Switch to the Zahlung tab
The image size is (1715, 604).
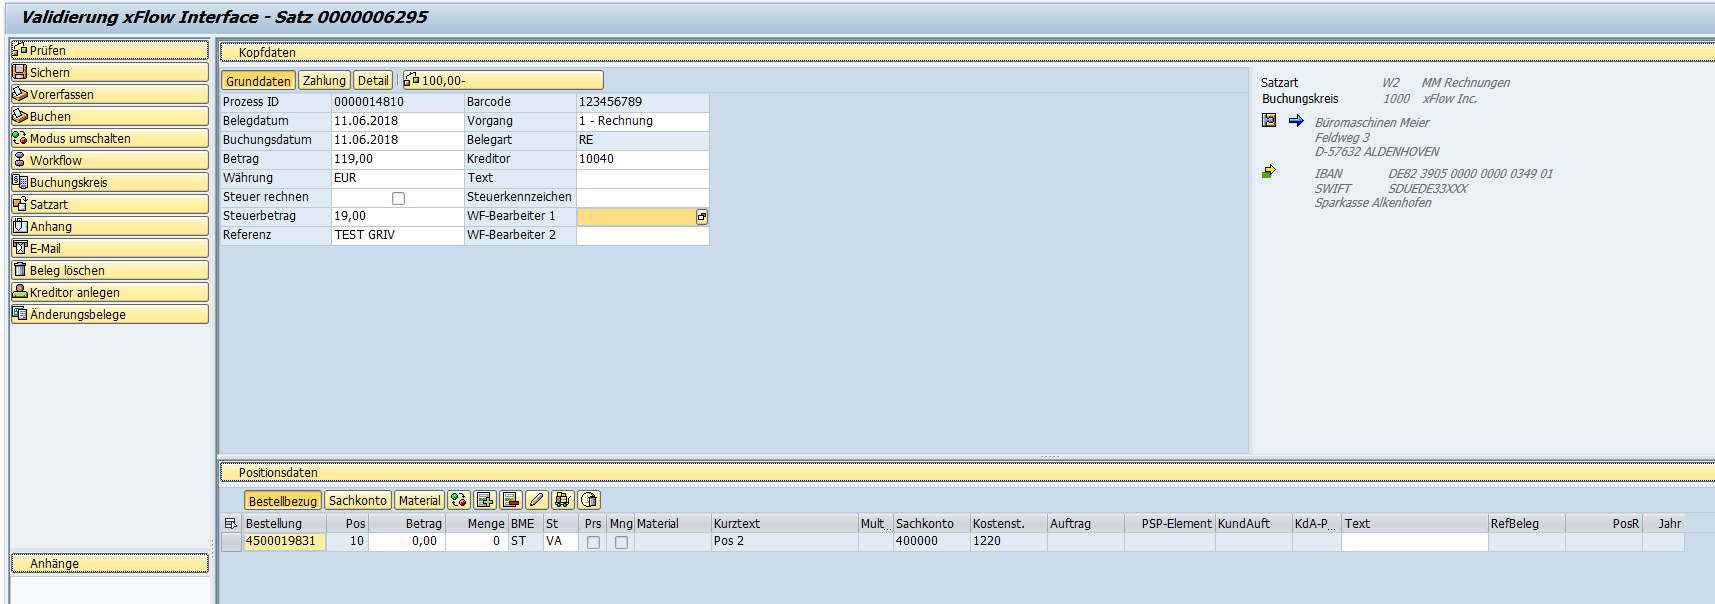point(324,81)
